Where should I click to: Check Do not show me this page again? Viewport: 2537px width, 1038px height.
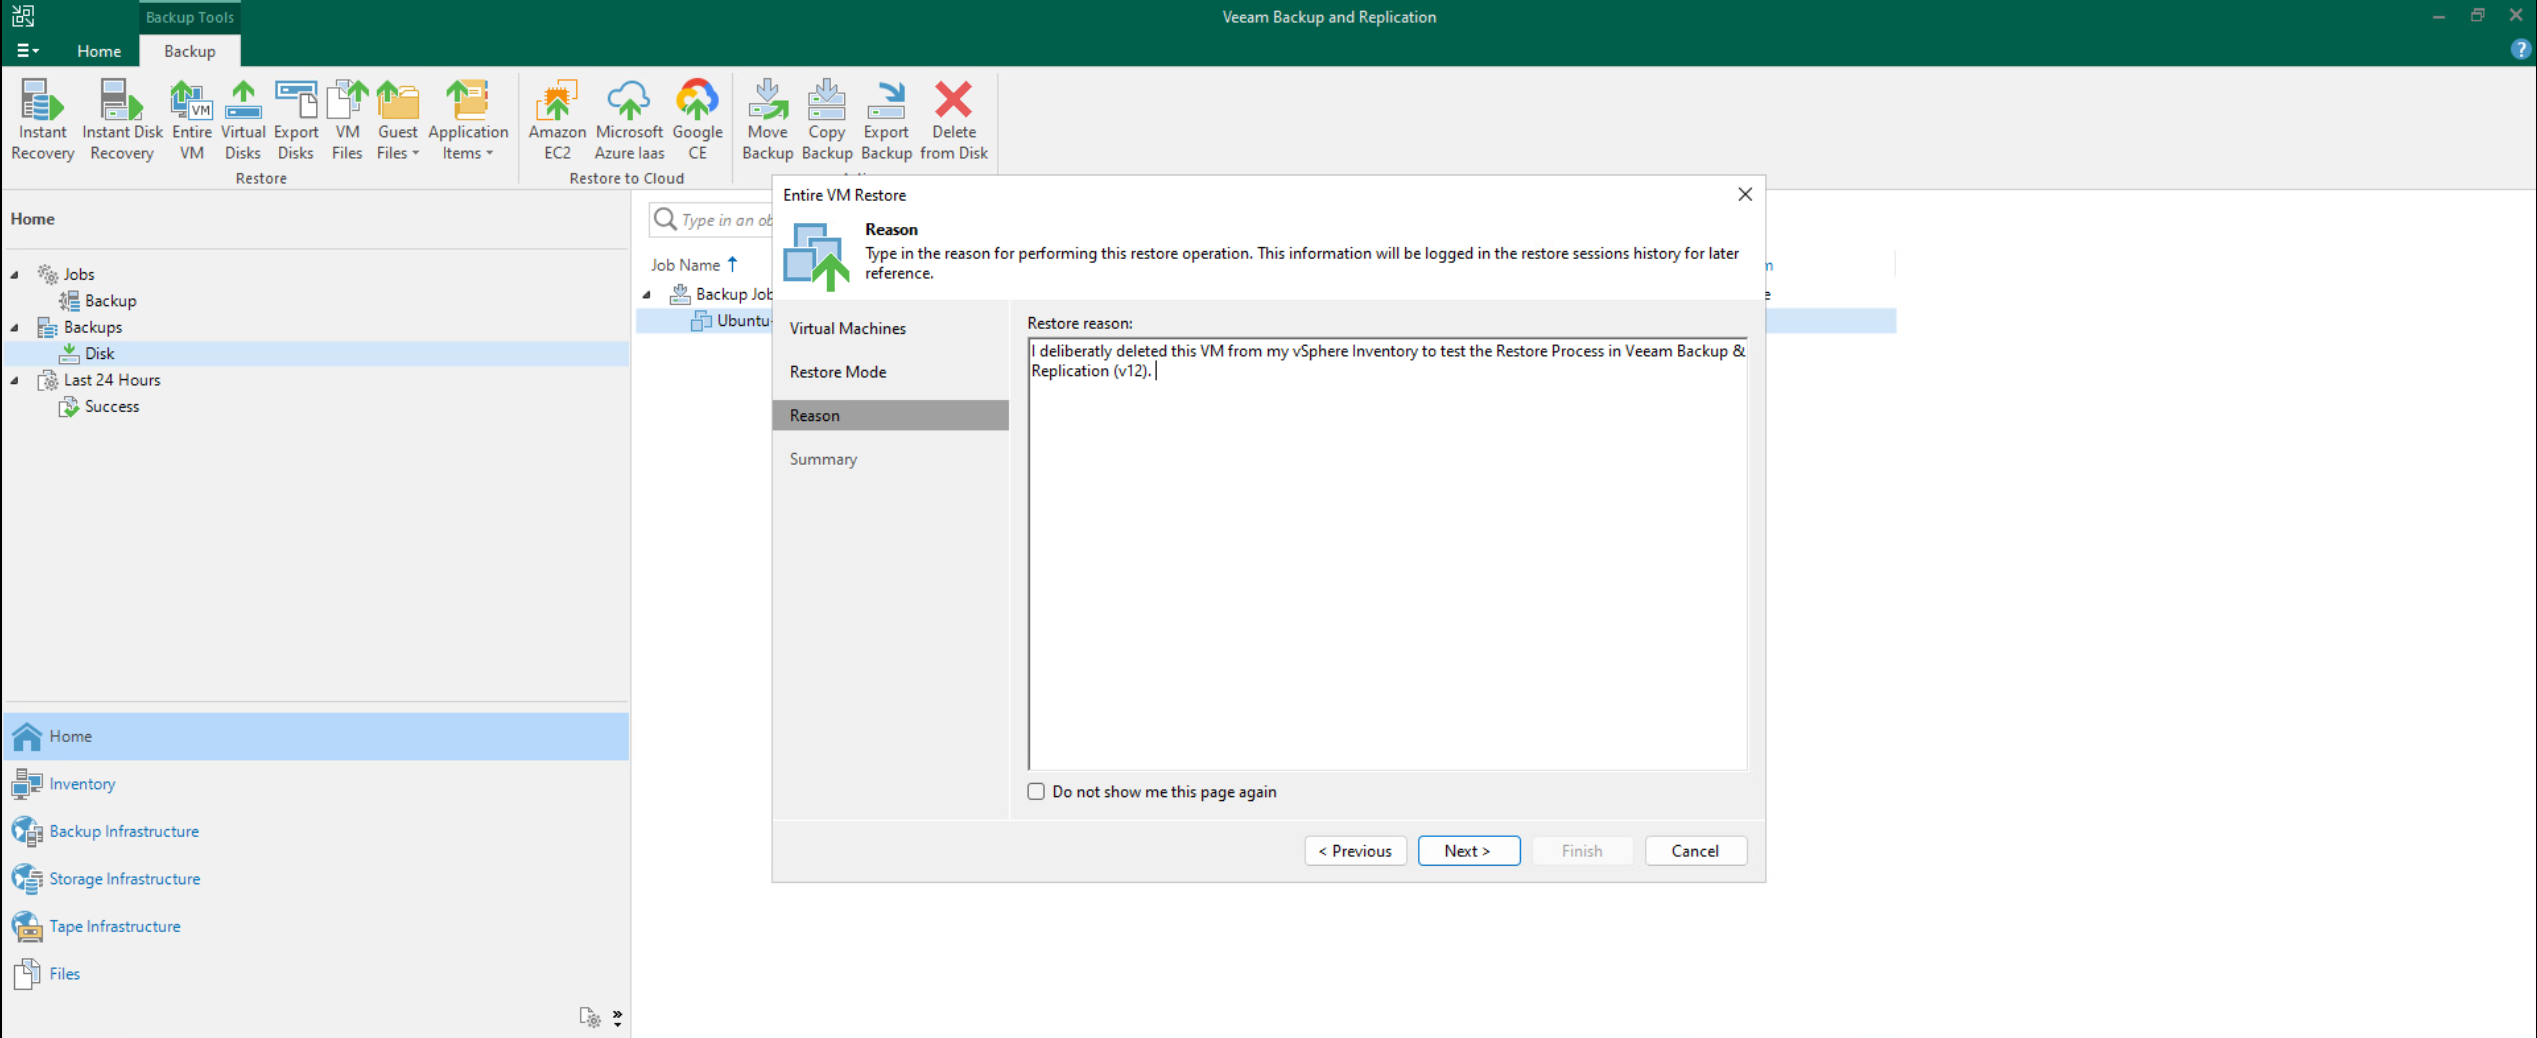(1036, 791)
